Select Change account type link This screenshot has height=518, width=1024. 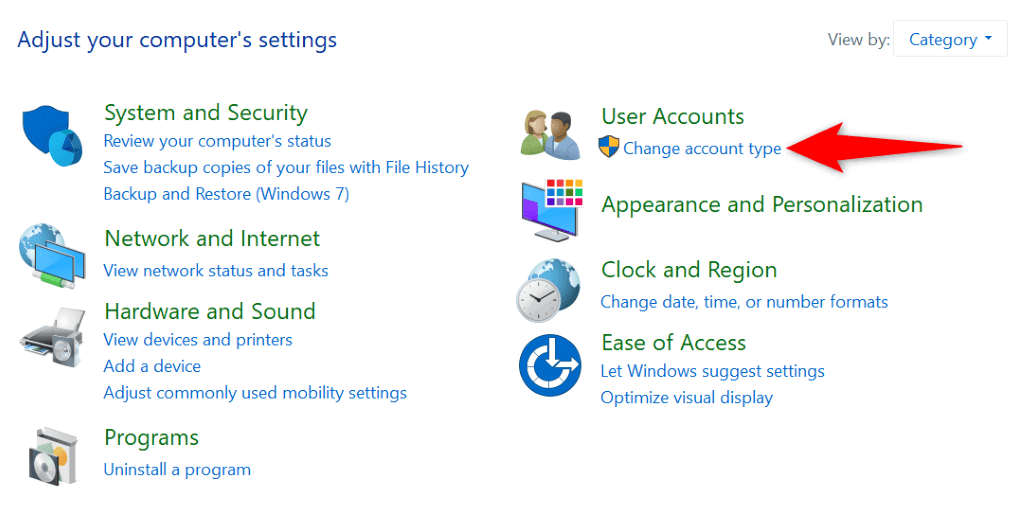pos(702,148)
